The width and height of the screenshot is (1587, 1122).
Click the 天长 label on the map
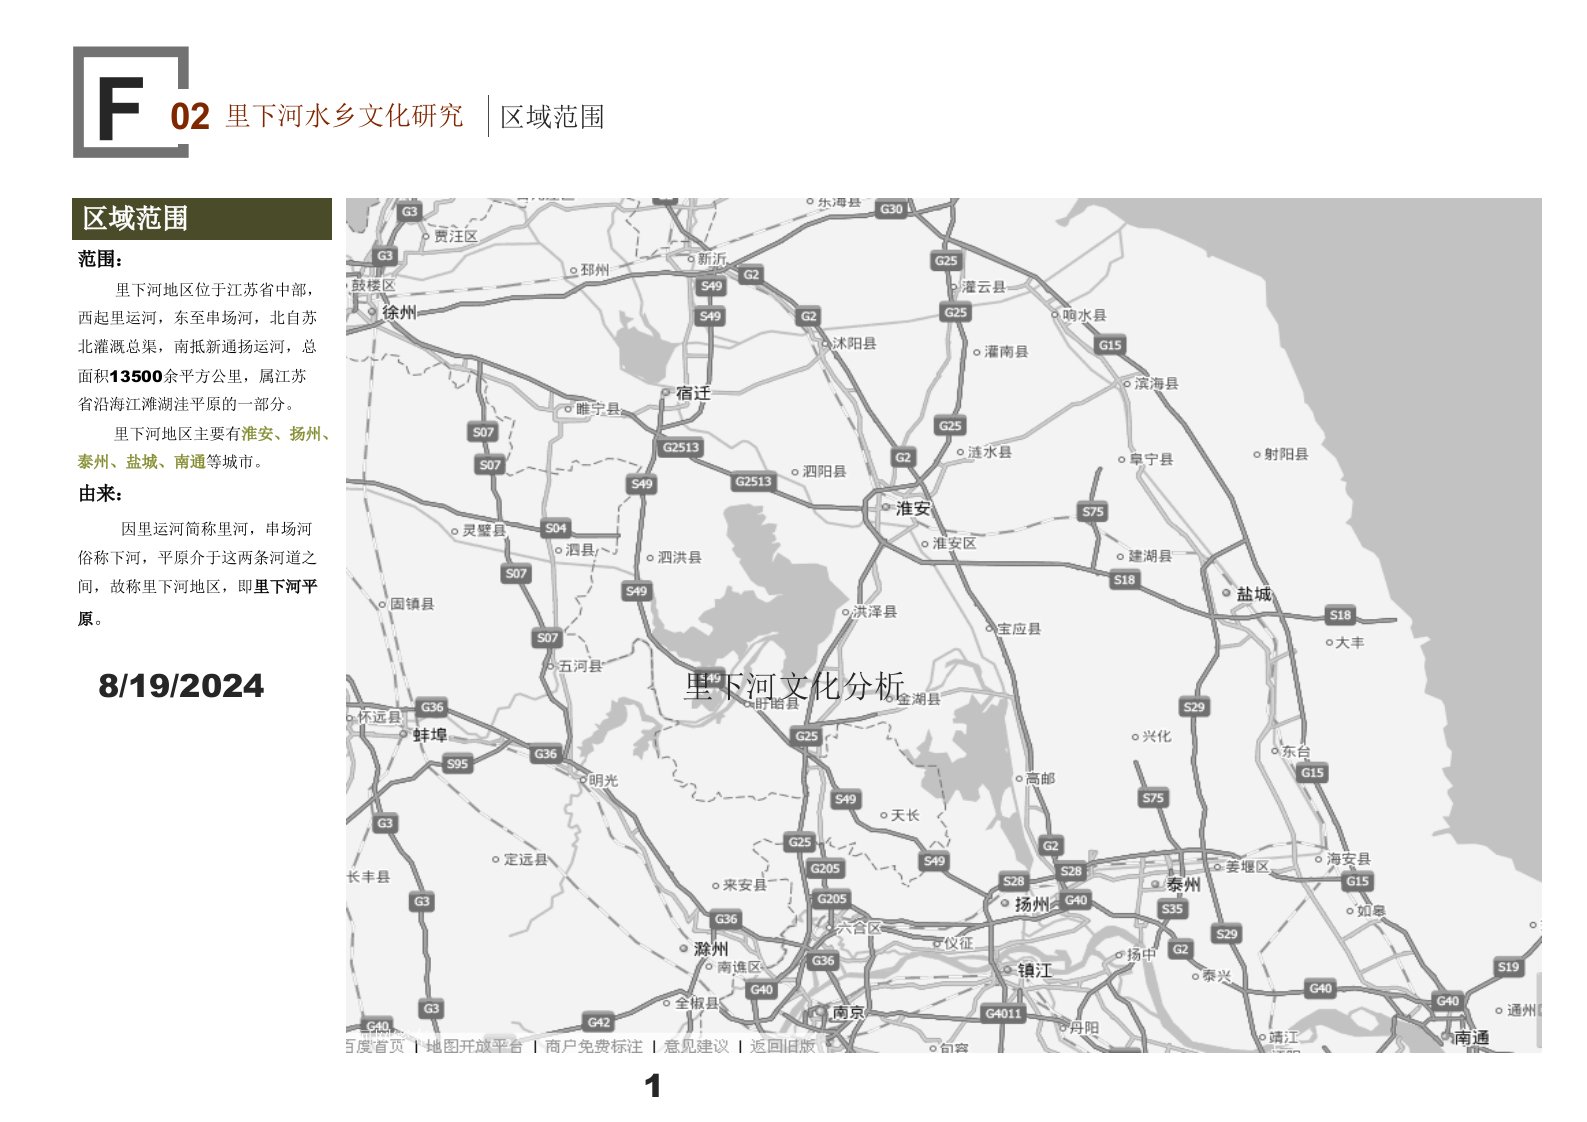(x=905, y=815)
